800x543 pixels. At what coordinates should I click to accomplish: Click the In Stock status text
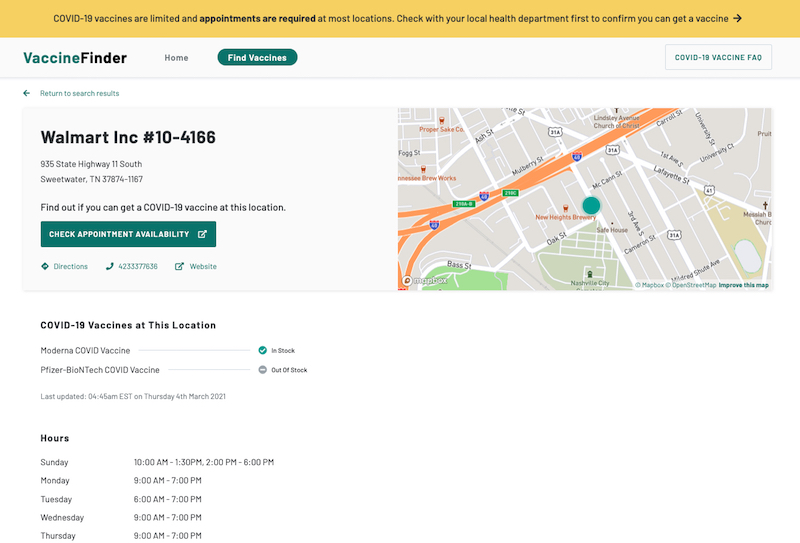(x=283, y=350)
